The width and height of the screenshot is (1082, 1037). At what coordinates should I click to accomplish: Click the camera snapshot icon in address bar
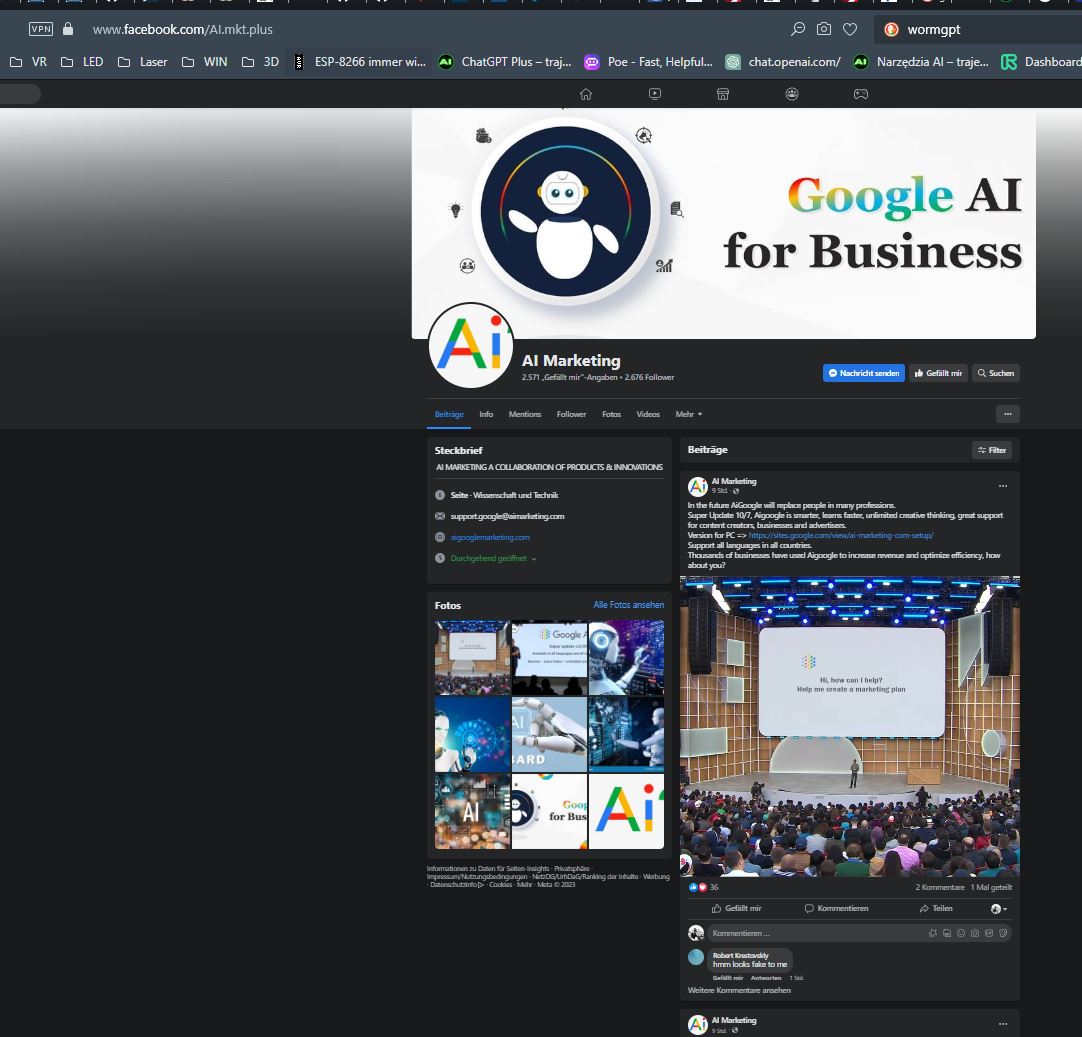coord(824,29)
